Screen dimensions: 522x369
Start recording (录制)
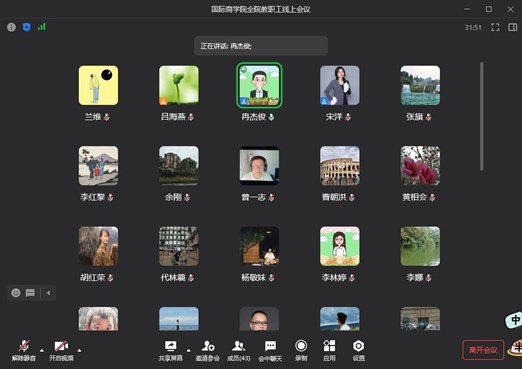301,350
